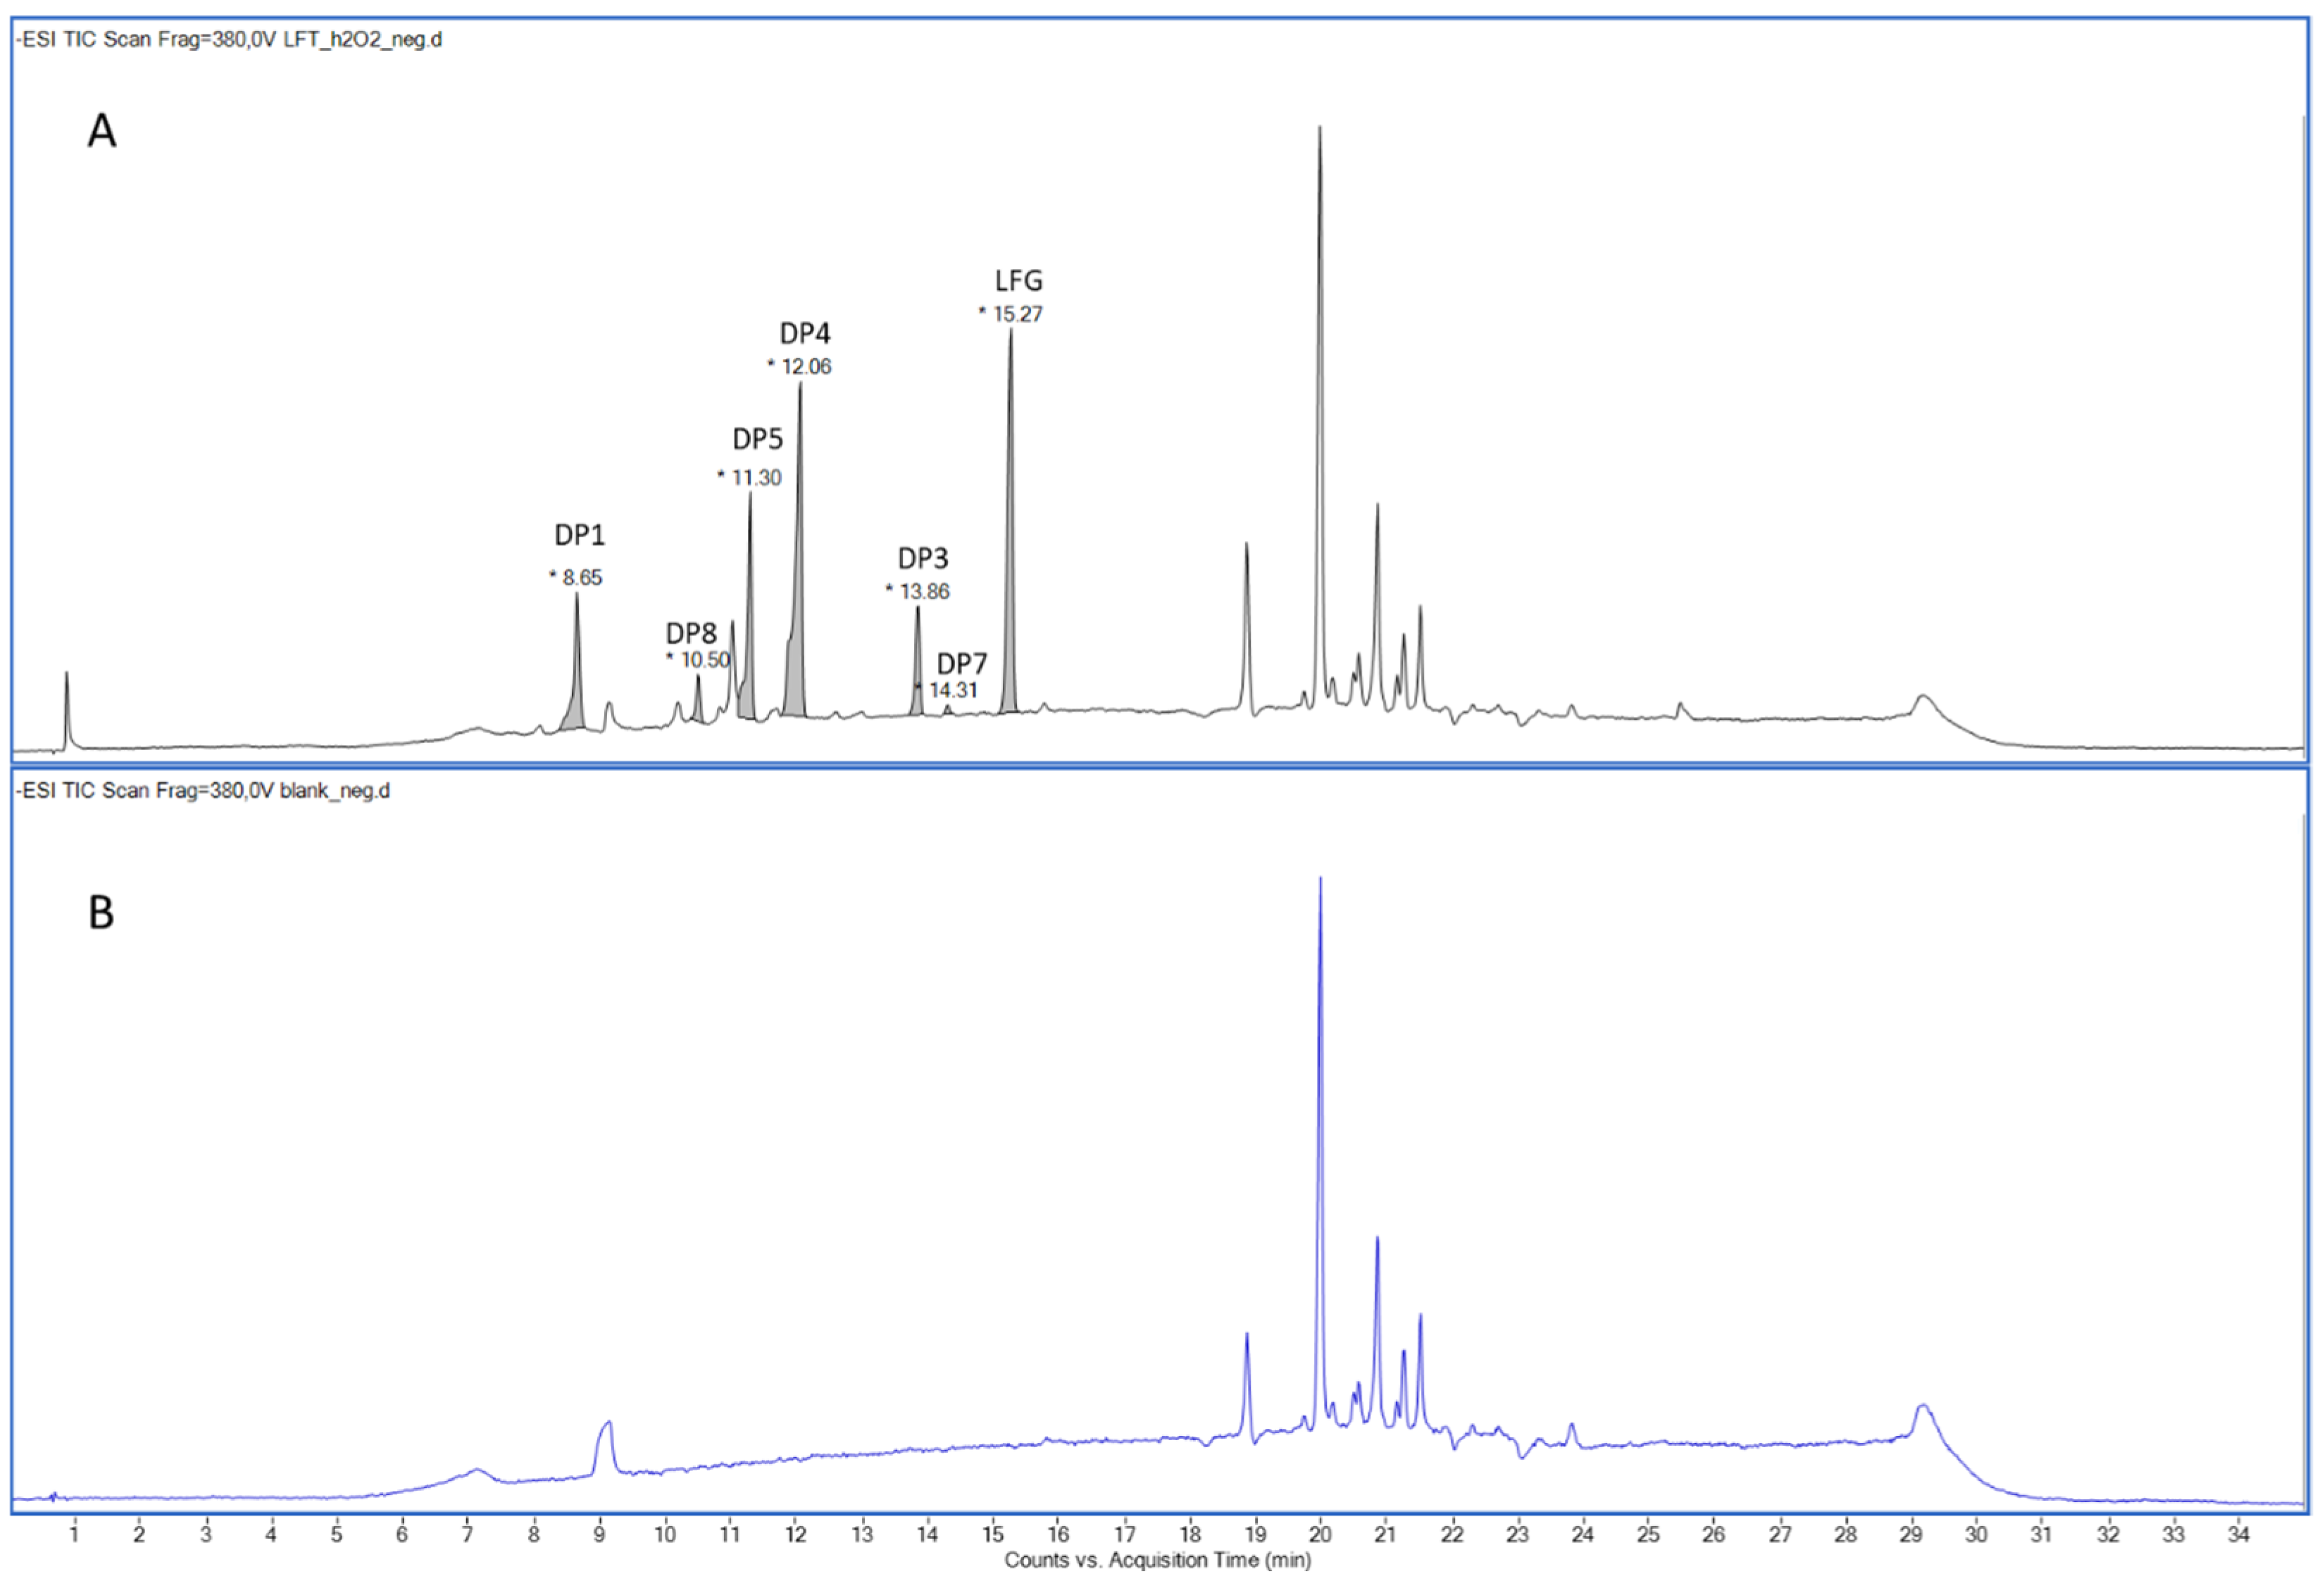Click the panel A letter label
This screenshot has width=2324, height=1588.
pos(102,131)
